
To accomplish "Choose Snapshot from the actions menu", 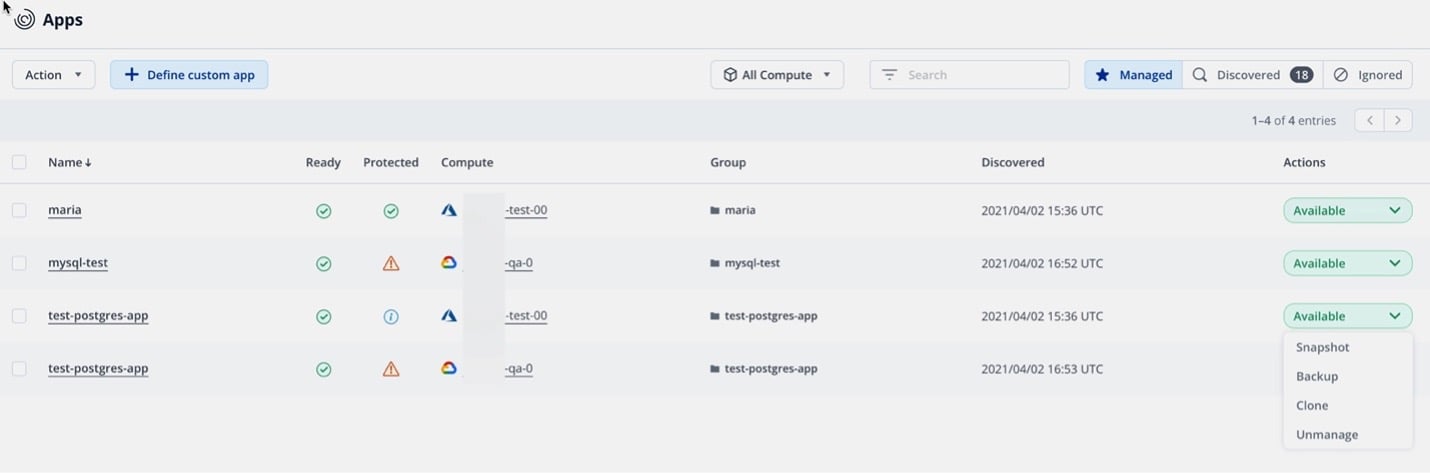I will coord(1322,348).
